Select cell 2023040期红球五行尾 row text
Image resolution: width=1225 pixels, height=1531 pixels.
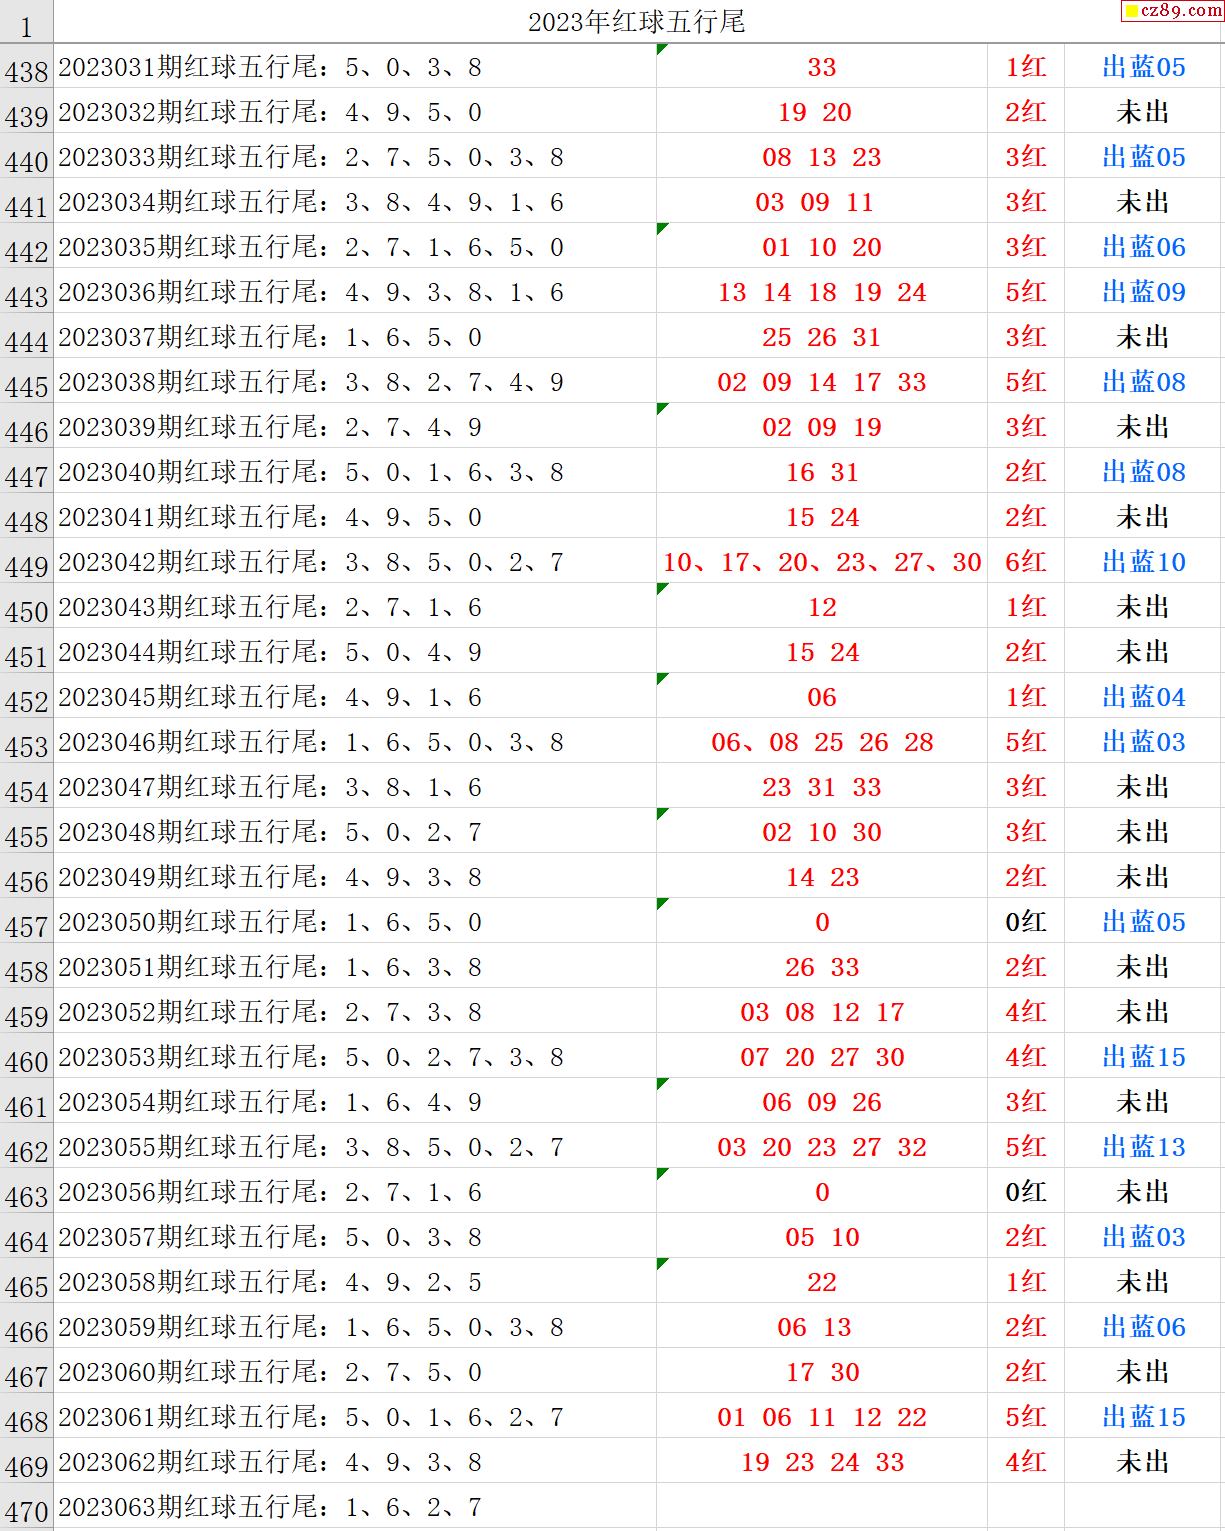[355, 472]
